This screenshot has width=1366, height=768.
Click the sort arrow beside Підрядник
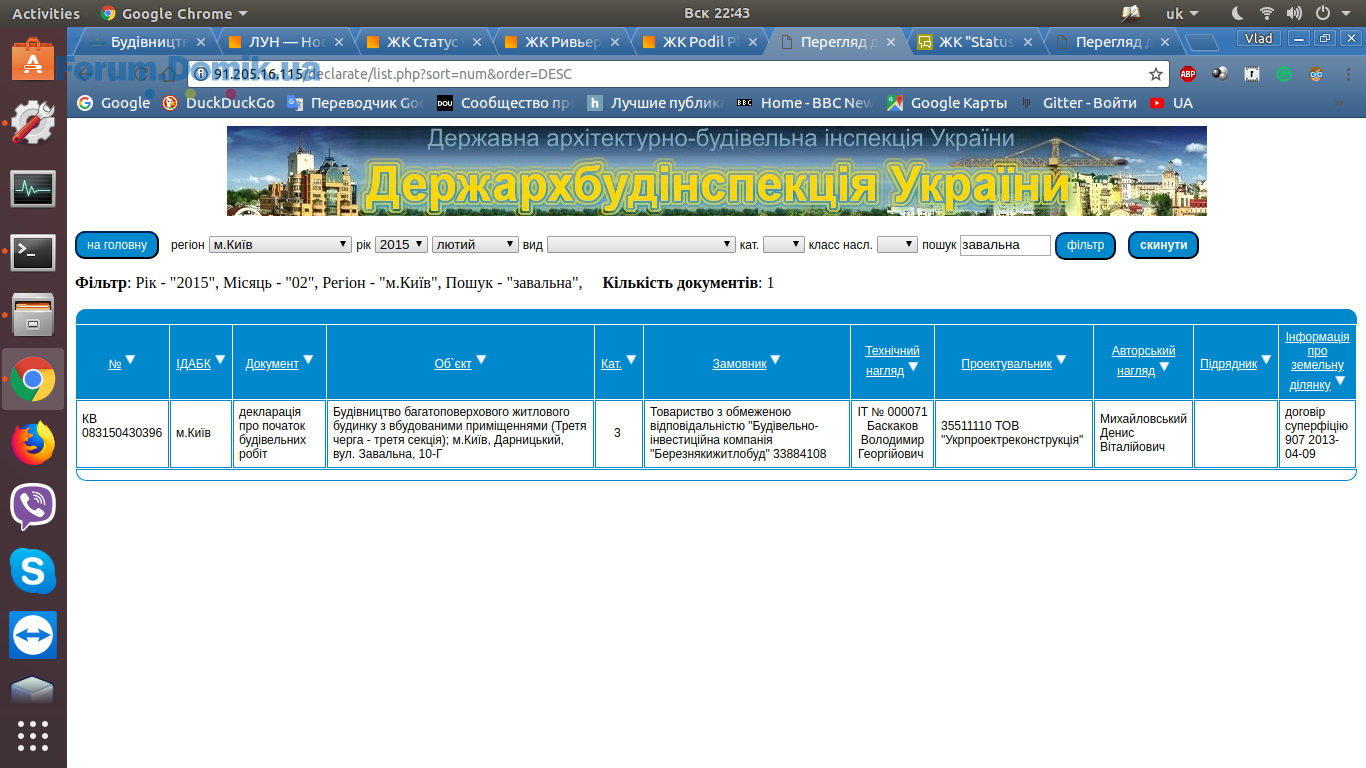1266,360
